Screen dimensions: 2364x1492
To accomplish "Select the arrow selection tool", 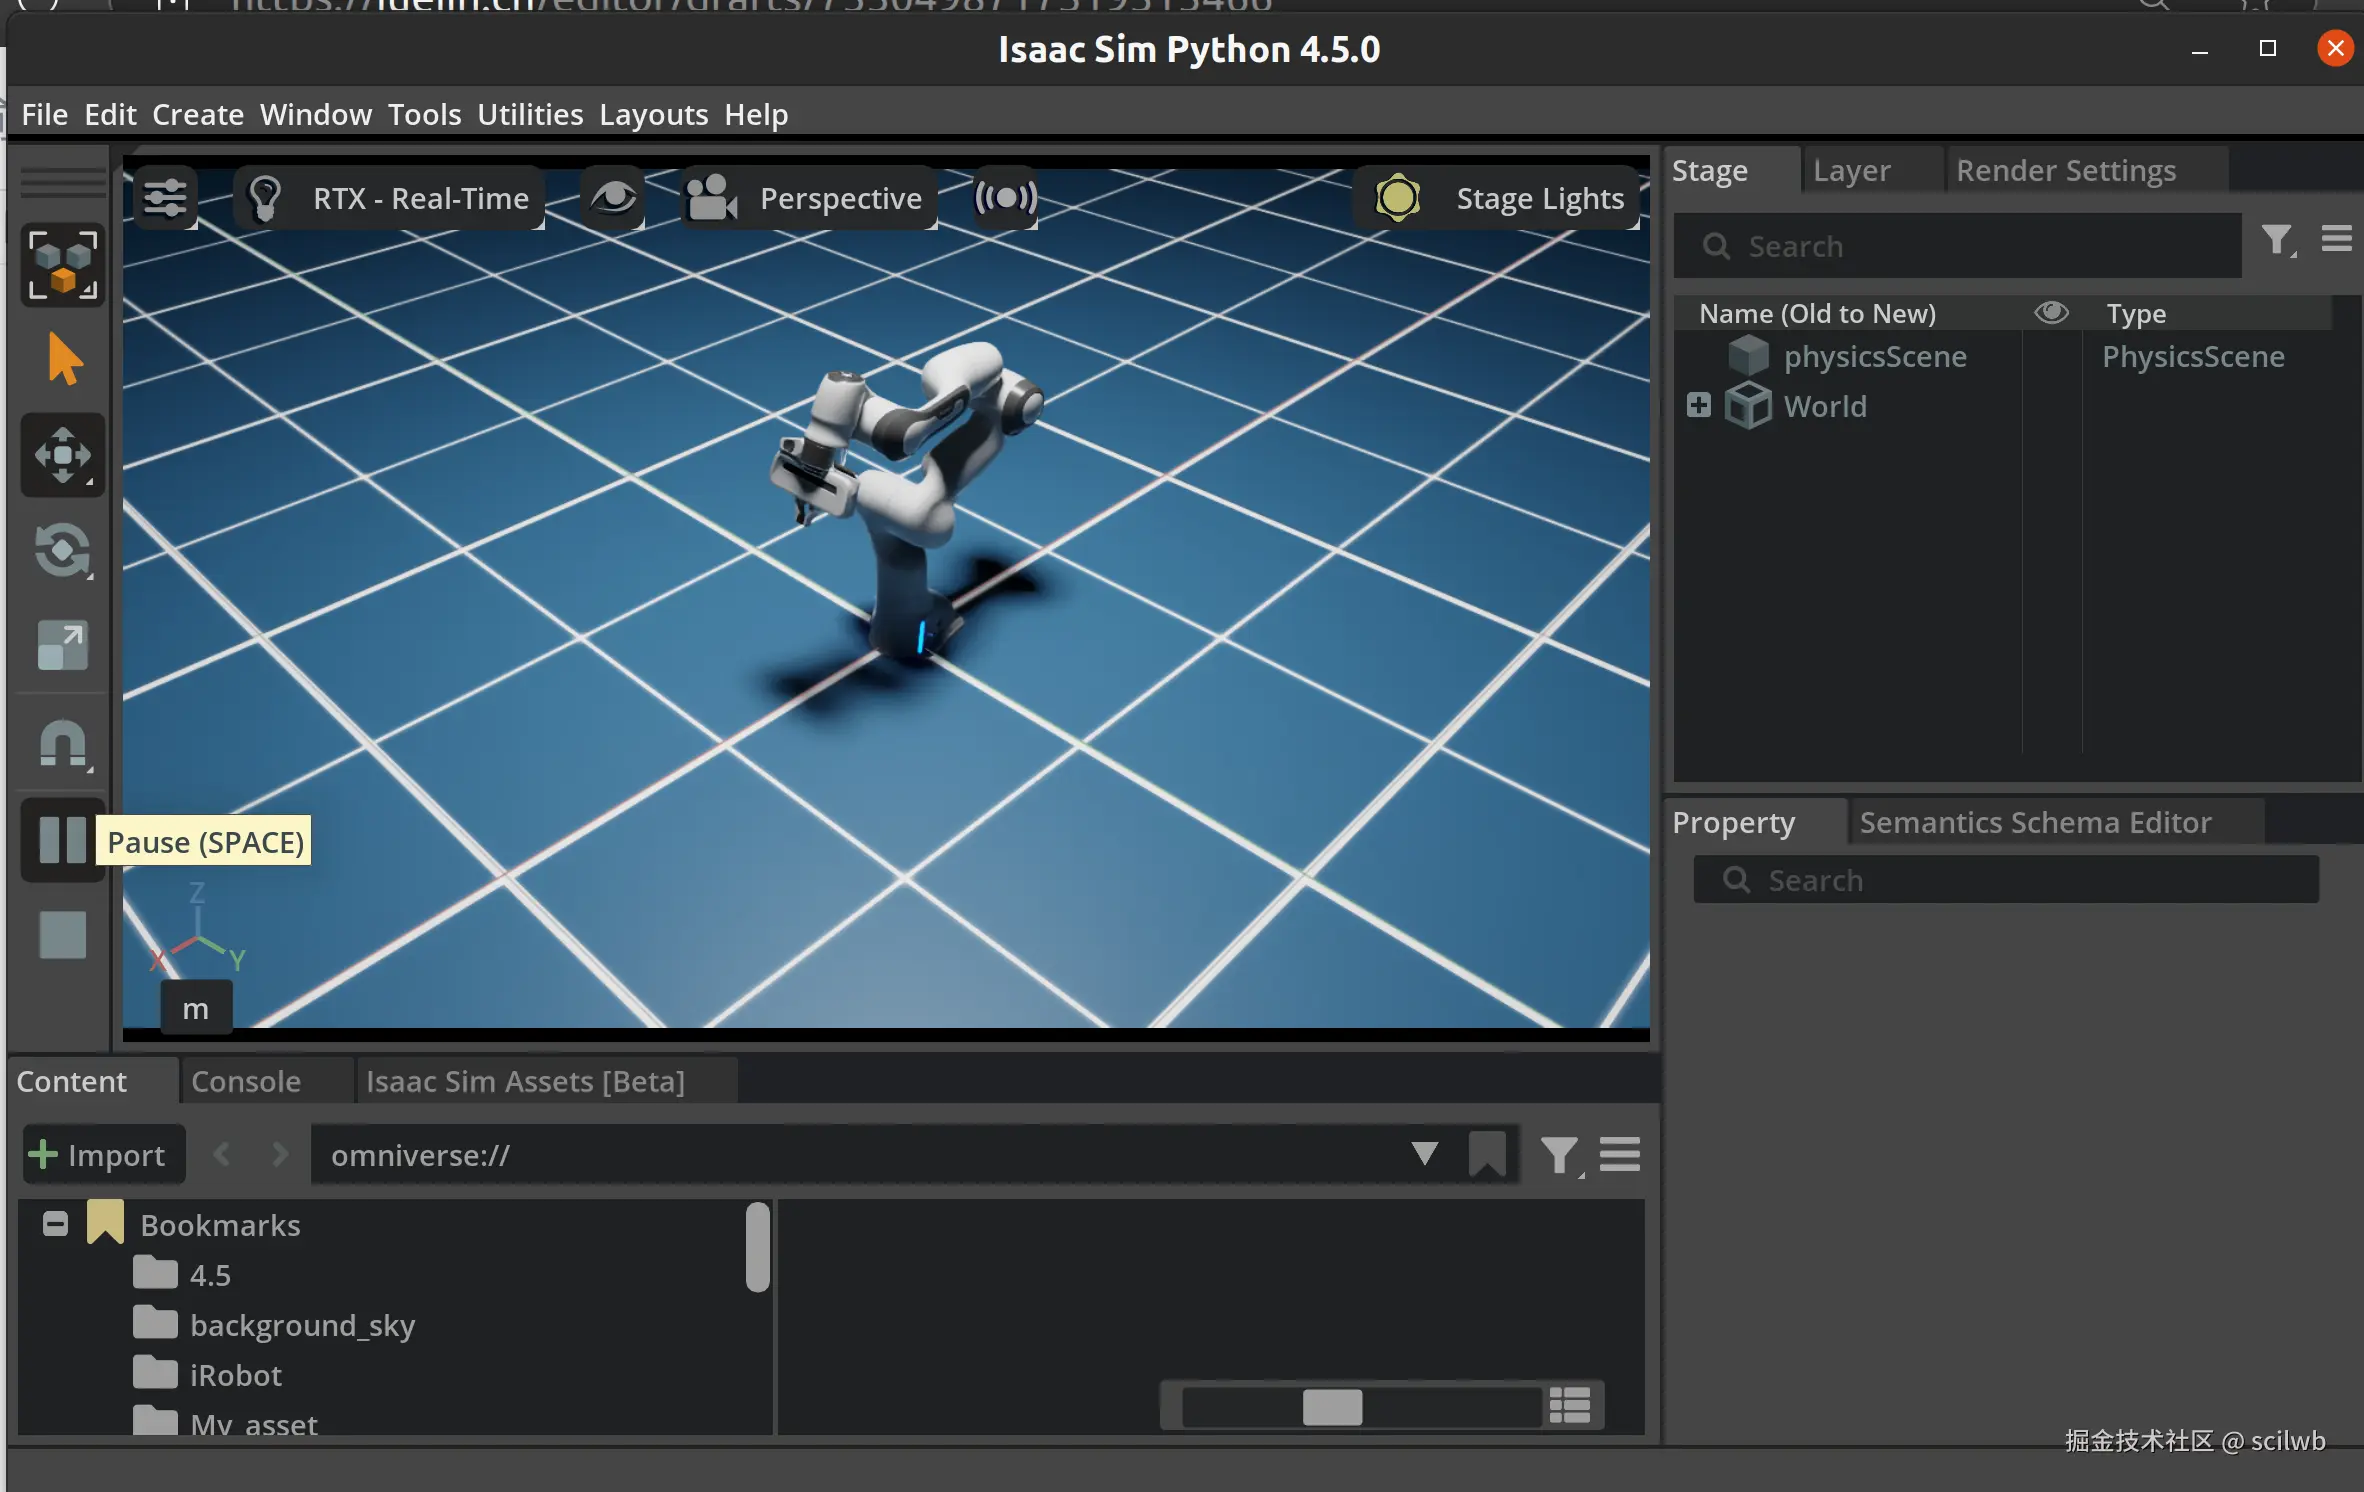I will (x=64, y=359).
